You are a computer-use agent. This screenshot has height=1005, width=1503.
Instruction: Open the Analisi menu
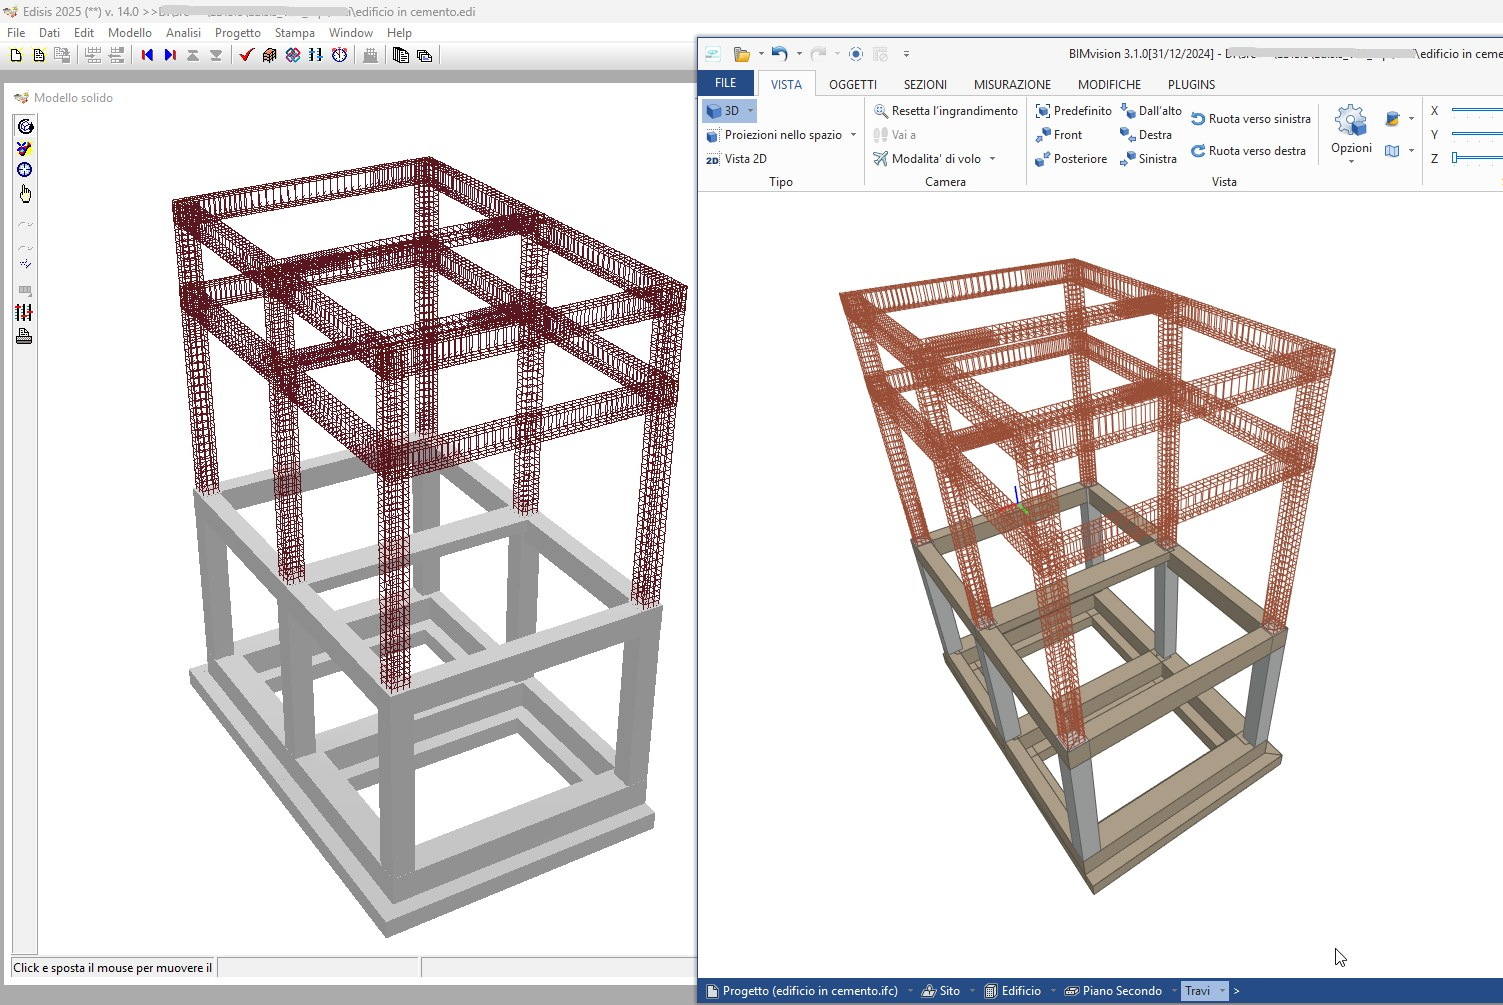183,33
